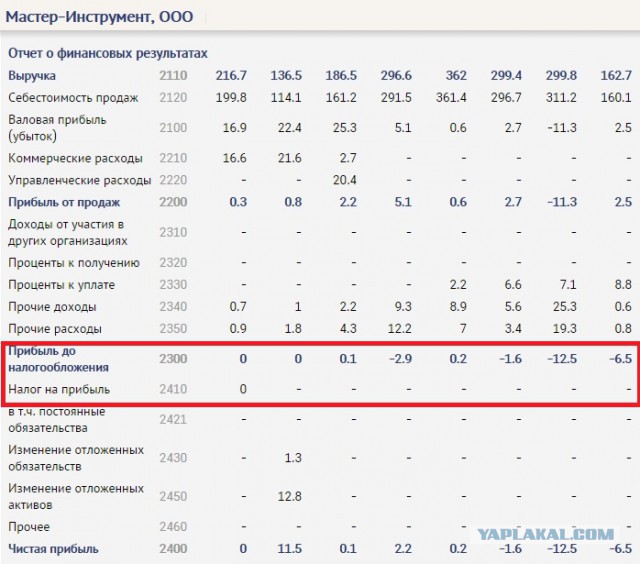640x564 pixels.
Task: Select the Выручка value 162.7
Action: pos(616,75)
